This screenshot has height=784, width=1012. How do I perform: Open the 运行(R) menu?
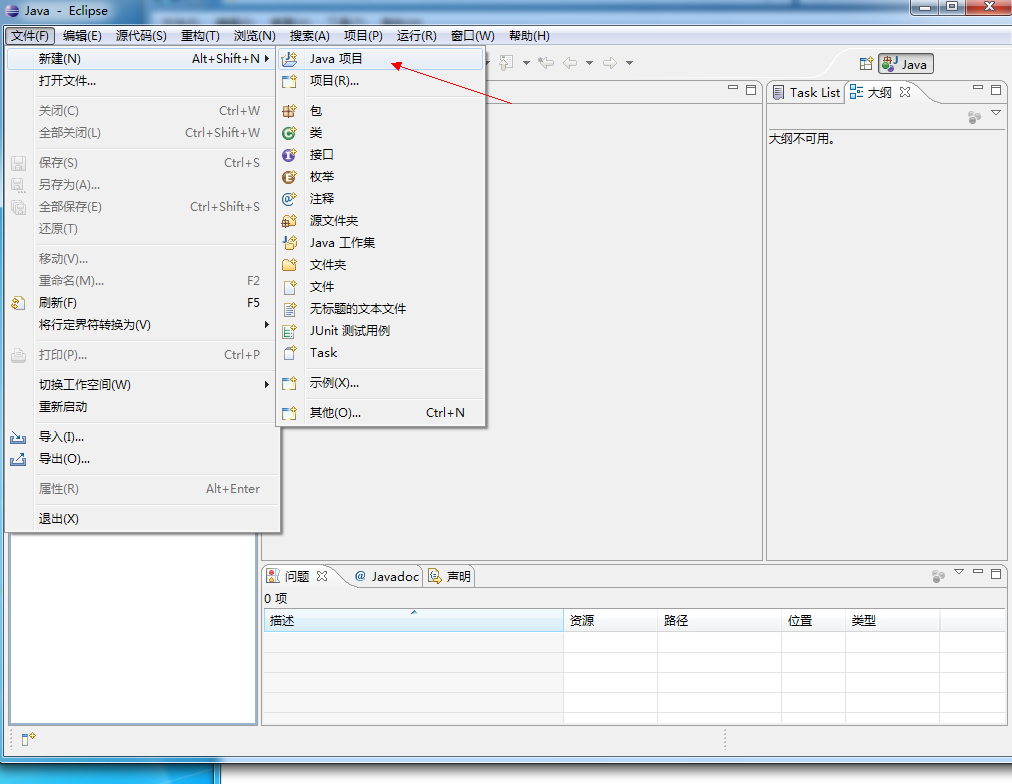416,35
